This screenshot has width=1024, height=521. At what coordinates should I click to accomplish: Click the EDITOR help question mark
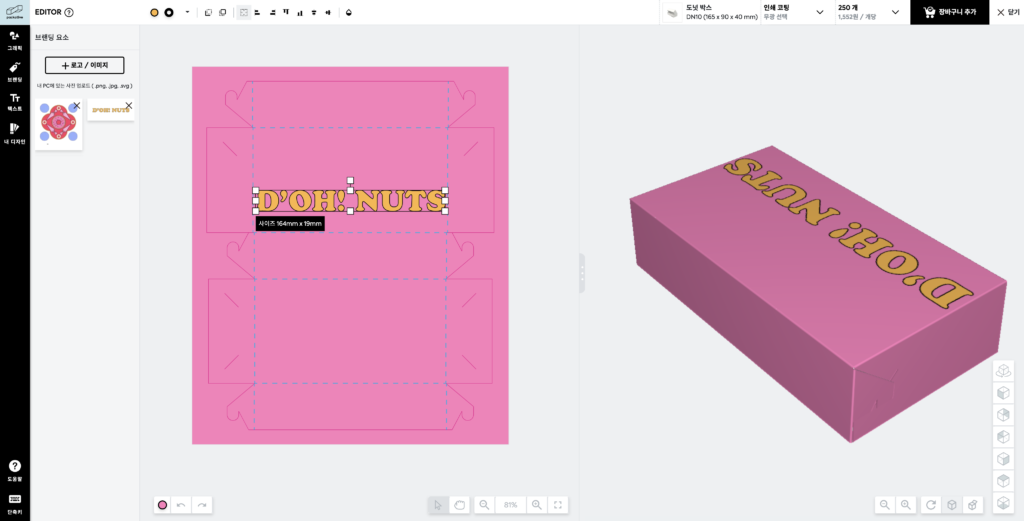tap(69, 12)
